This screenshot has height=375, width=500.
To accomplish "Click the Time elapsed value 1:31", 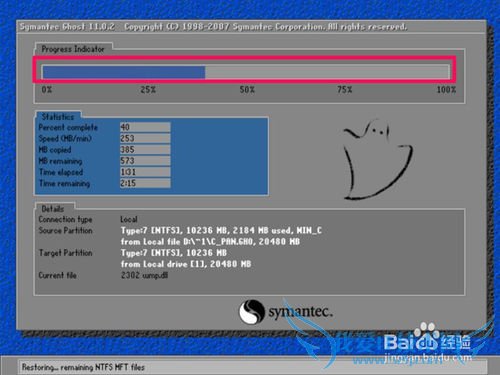I will [145, 172].
